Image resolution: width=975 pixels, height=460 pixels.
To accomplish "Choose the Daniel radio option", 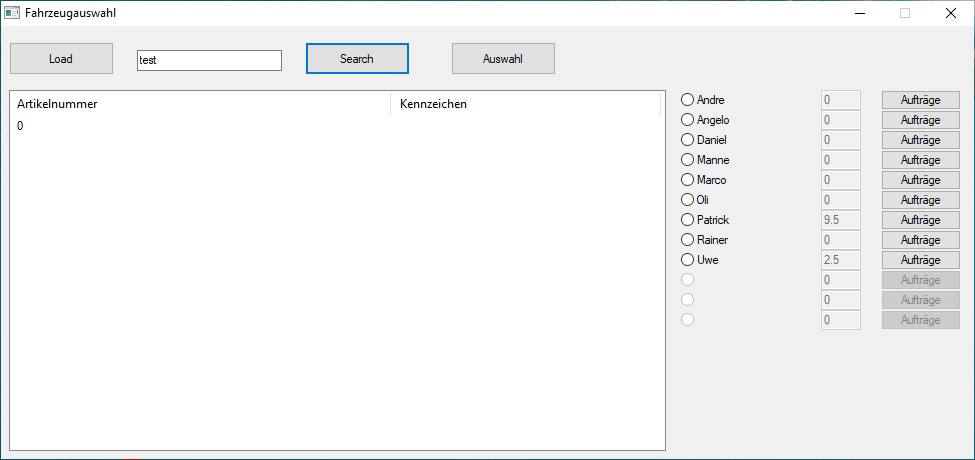I will point(687,140).
